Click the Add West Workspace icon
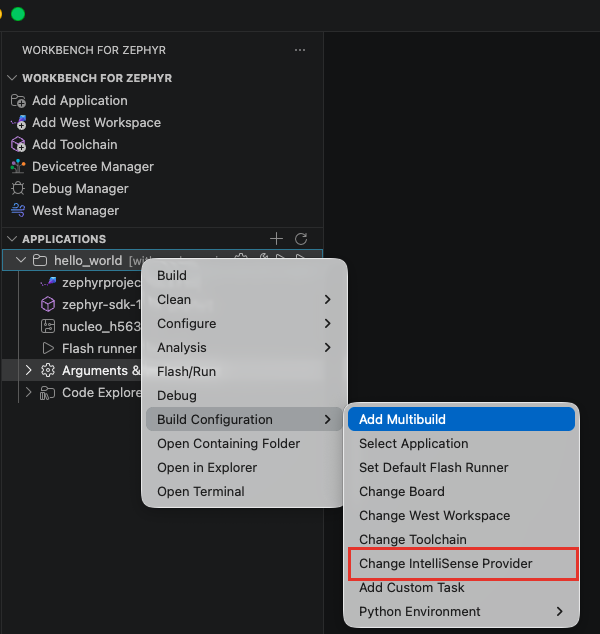This screenshot has width=600, height=634. [18, 123]
